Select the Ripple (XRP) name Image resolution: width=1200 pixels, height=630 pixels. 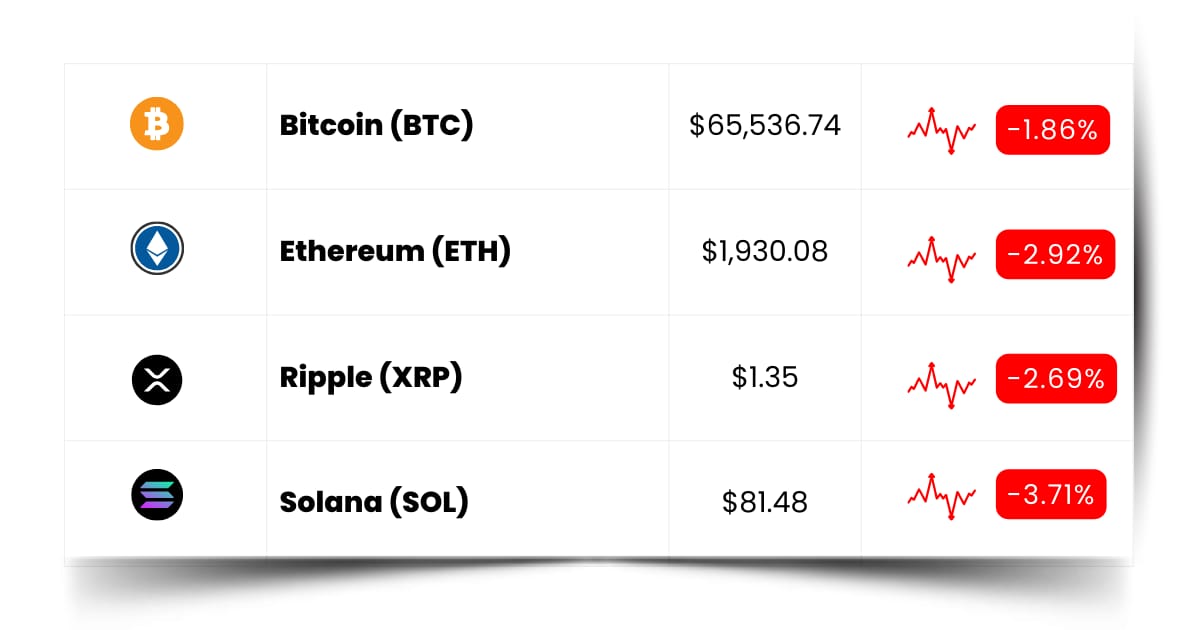(x=371, y=377)
